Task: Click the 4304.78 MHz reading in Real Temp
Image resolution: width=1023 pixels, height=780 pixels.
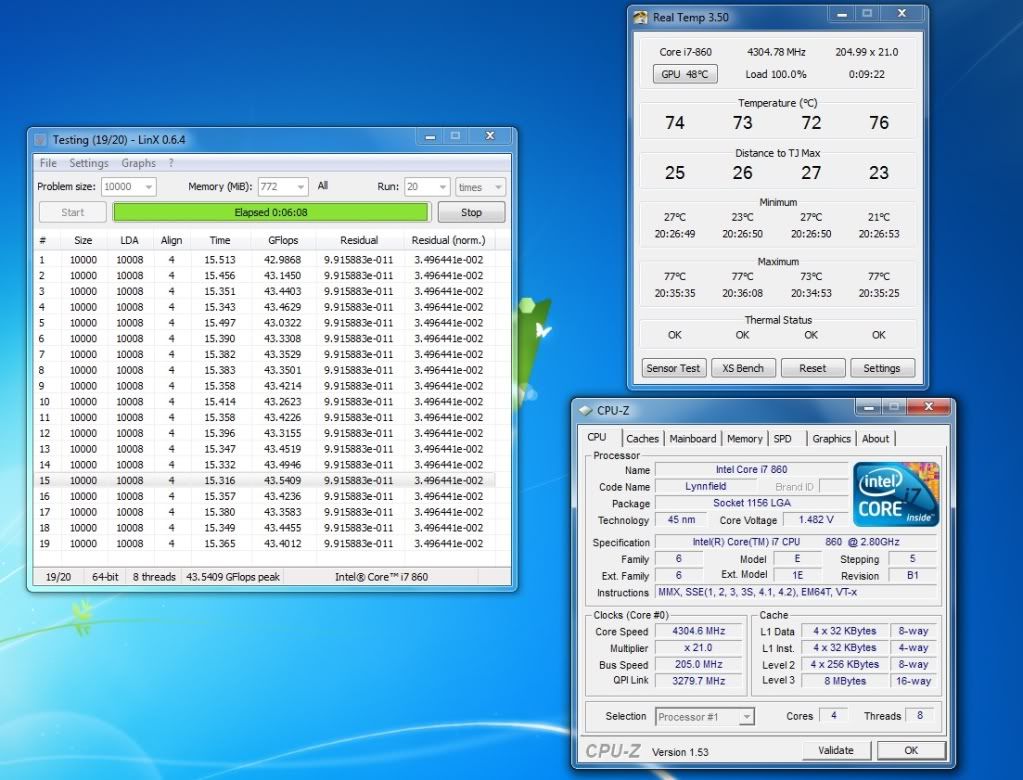Action: pos(776,52)
